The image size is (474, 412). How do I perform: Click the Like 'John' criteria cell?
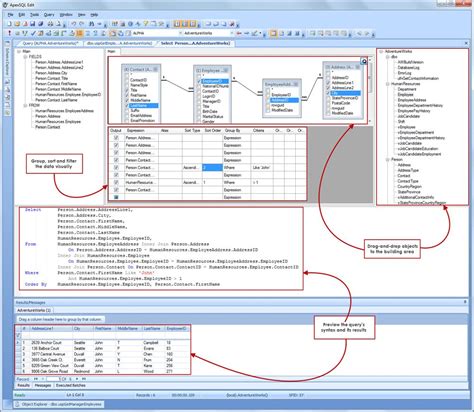[x=262, y=168]
